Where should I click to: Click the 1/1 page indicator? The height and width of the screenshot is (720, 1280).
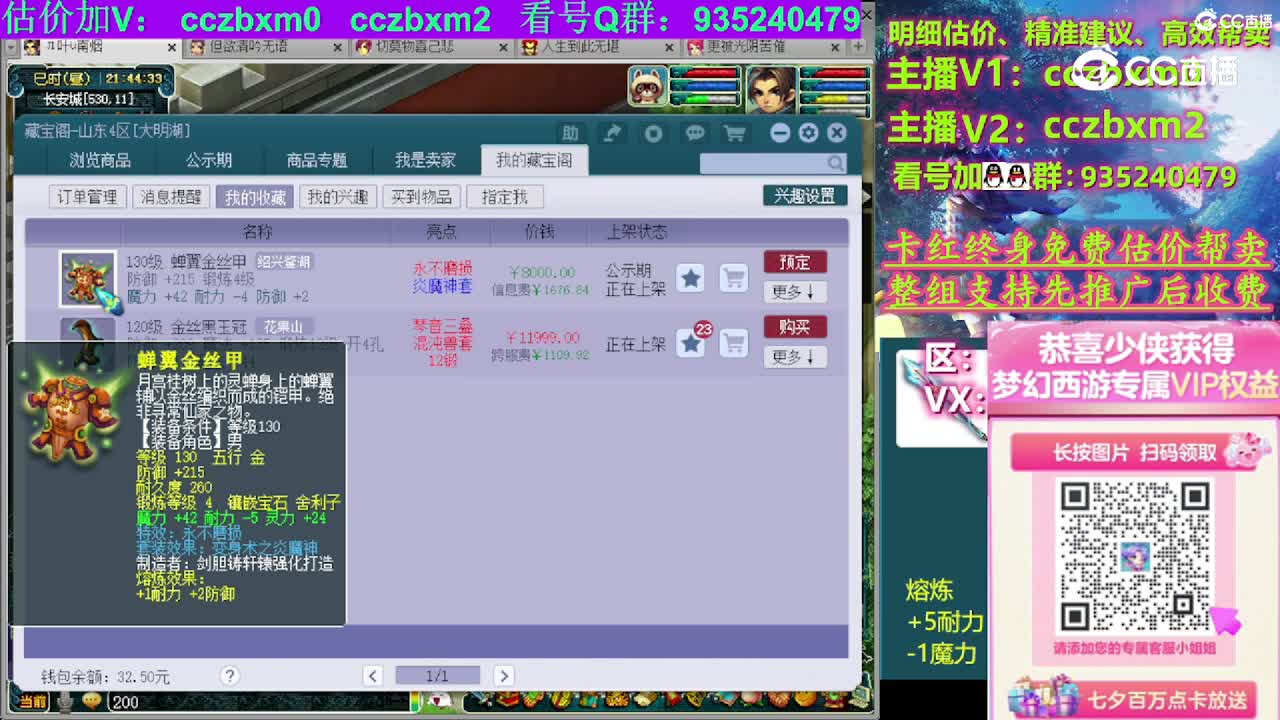click(438, 676)
